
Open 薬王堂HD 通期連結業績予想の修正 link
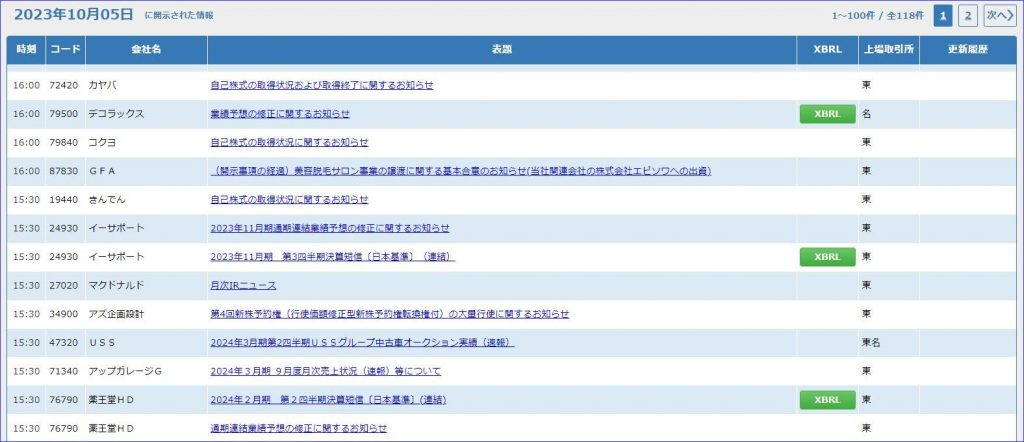[x=298, y=428]
